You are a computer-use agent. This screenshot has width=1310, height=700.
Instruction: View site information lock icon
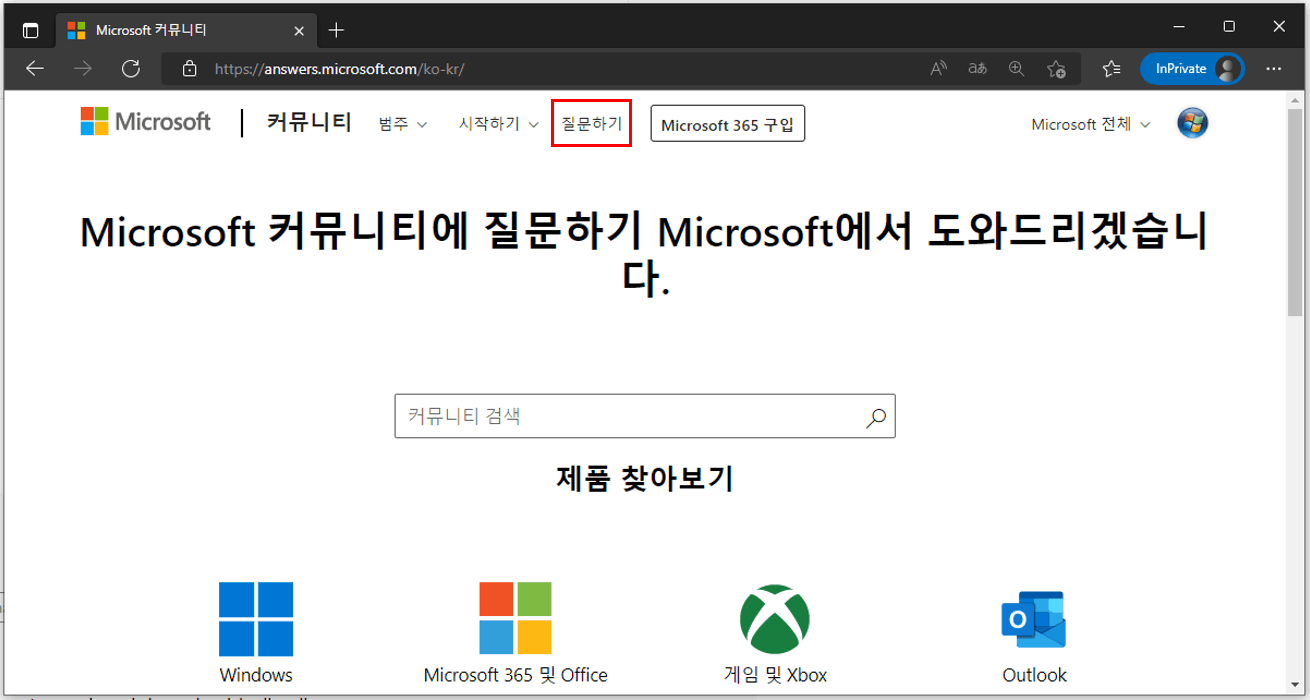[x=190, y=69]
